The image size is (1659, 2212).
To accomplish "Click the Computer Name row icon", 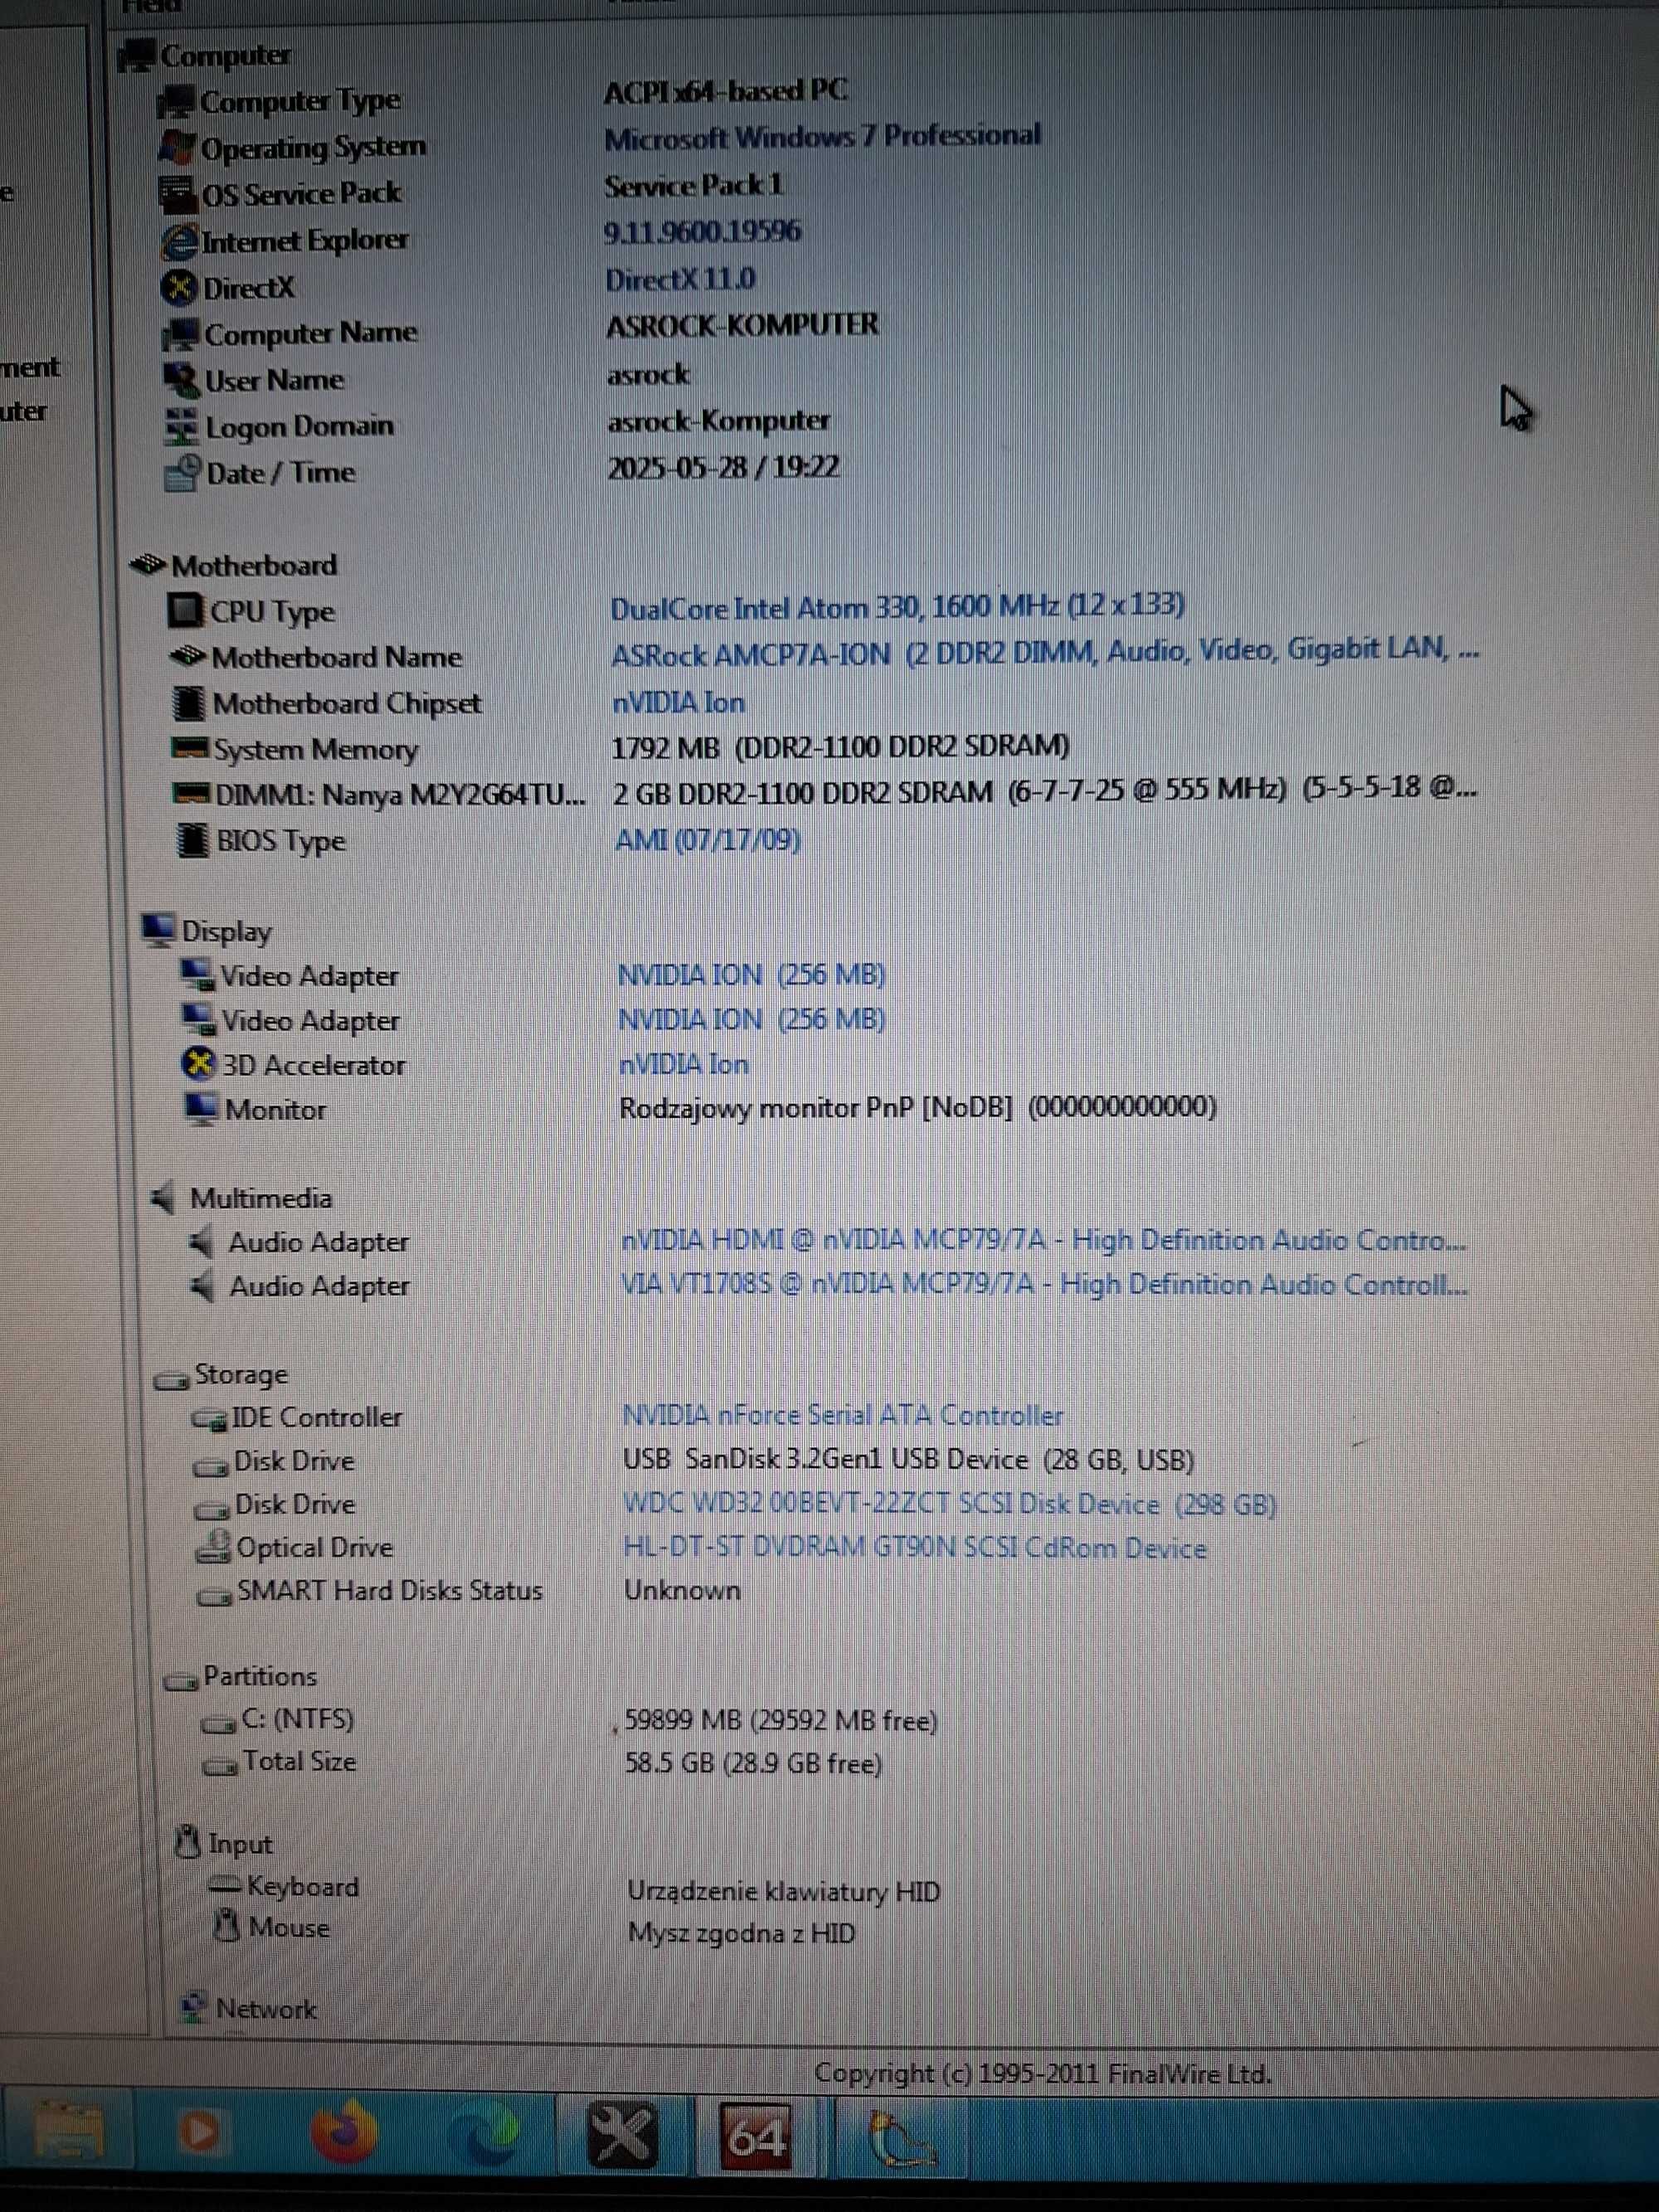I will [x=181, y=334].
